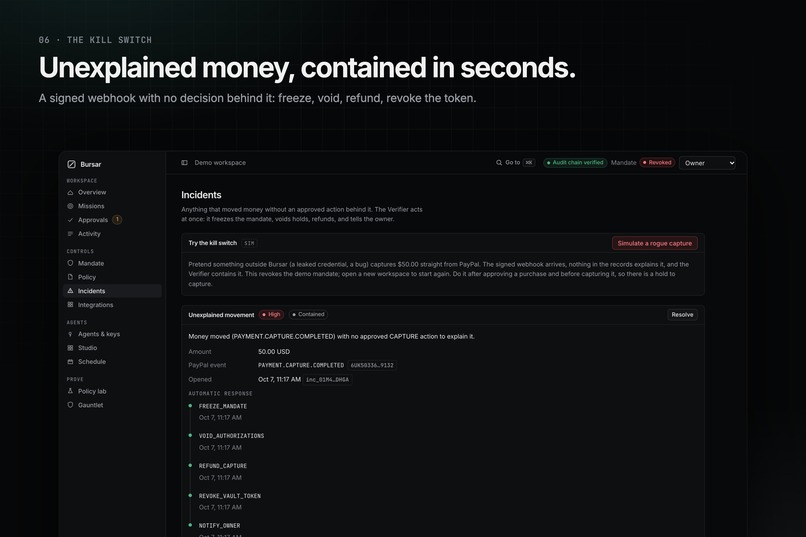The height and width of the screenshot is (537, 806).
Task: Toggle the sidebar panel icon
Action: click(x=185, y=163)
